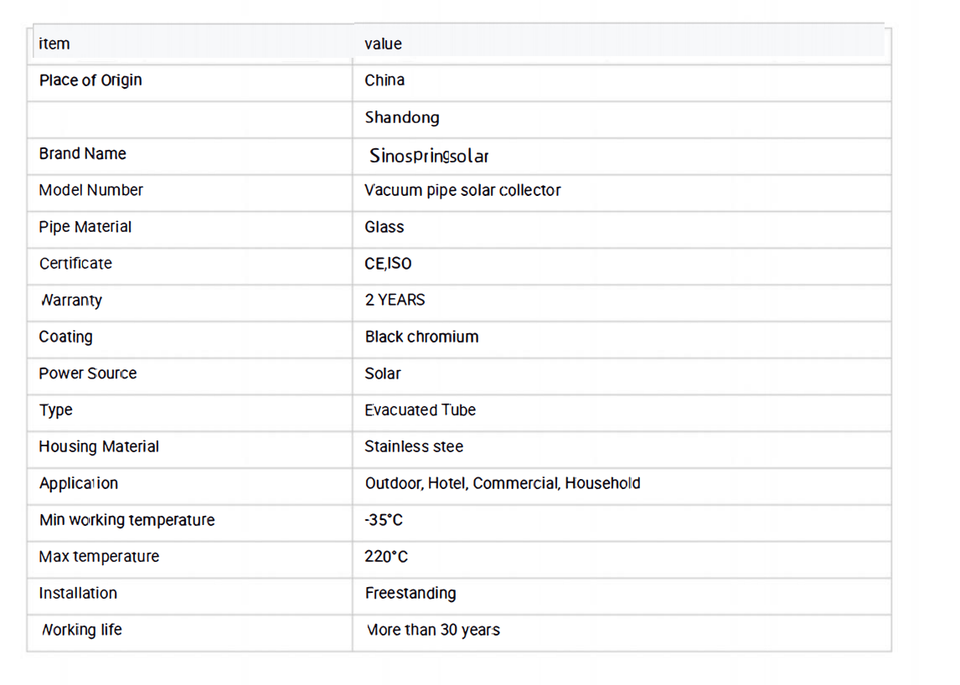Click the 'value' column header
This screenshot has height=685, width=960.
(x=383, y=44)
